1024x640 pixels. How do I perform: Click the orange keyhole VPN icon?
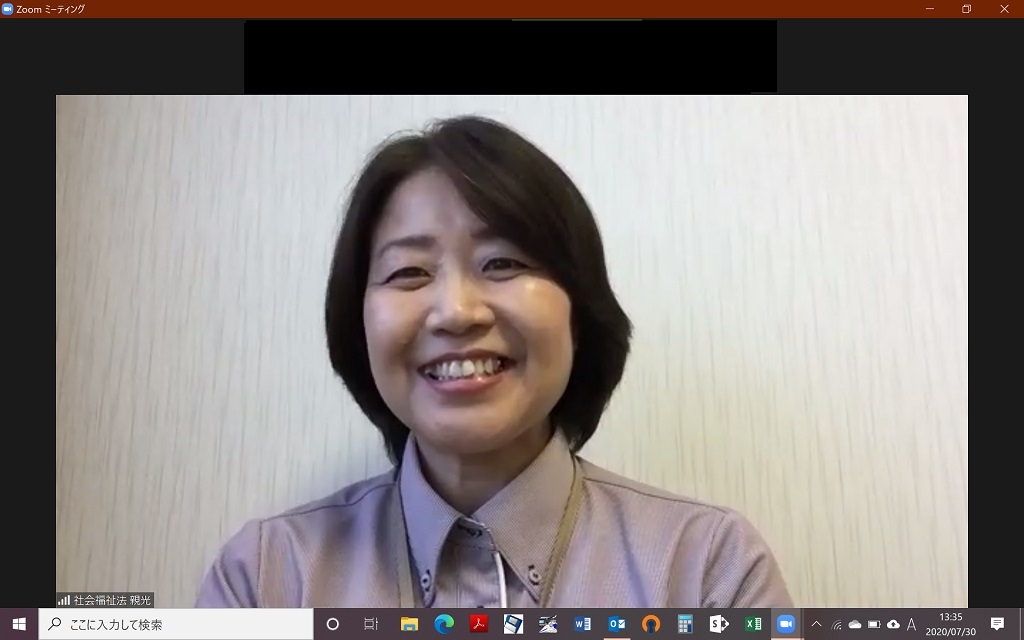[651, 624]
